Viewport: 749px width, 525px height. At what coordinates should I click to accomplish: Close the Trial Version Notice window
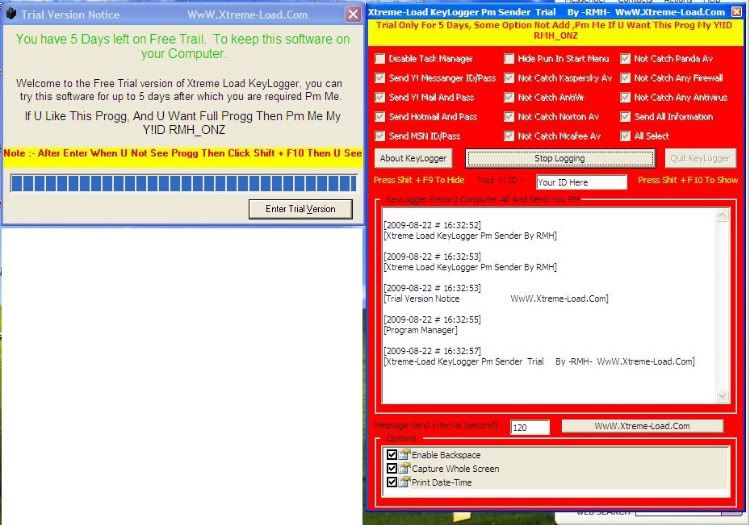coord(353,14)
